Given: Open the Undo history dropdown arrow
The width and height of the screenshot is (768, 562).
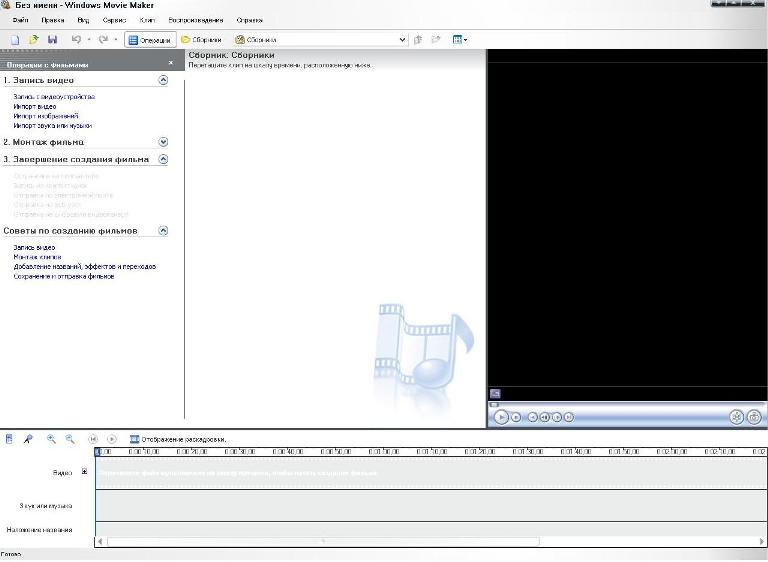Looking at the screenshot, I should click(89, 40).
